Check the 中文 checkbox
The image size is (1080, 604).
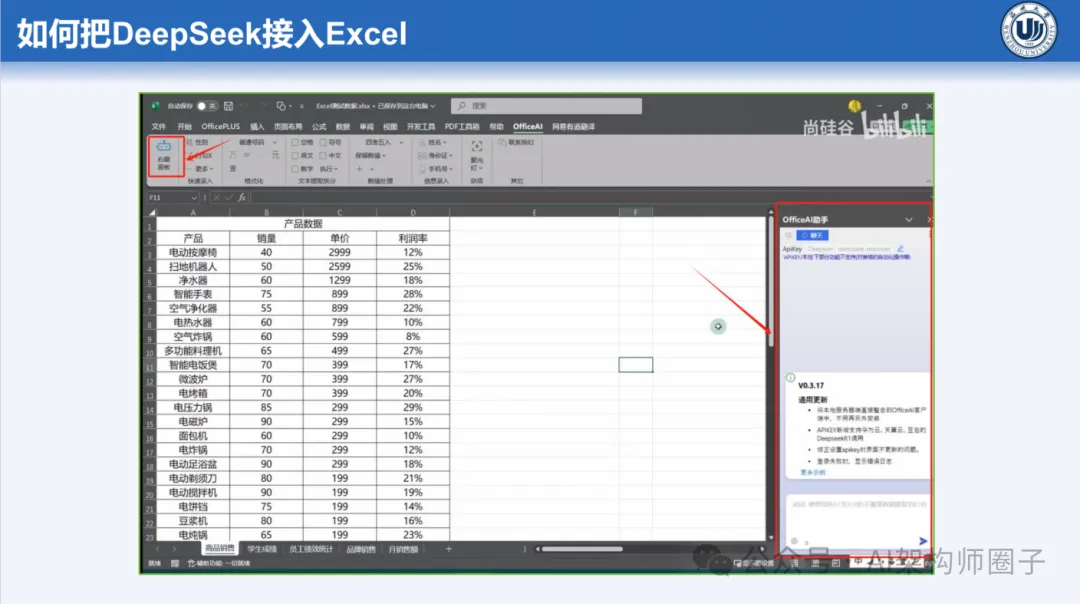(x=323, y=156)
